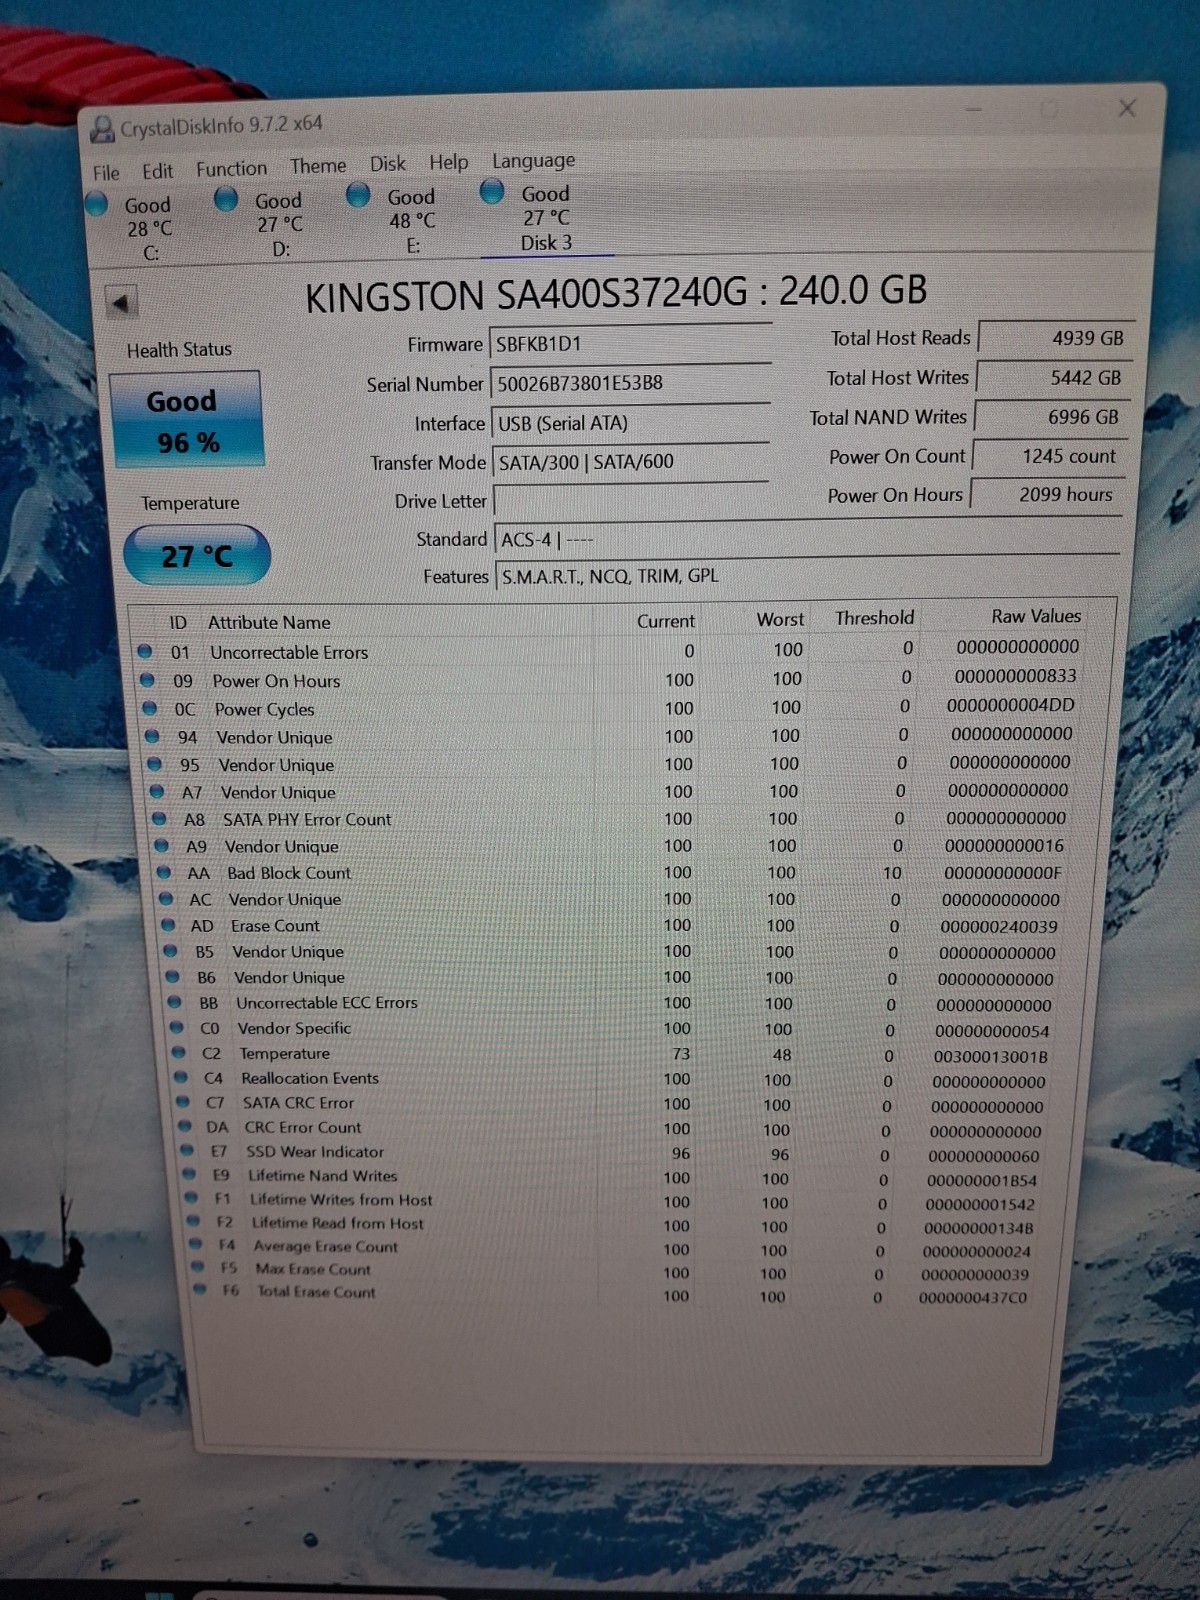Click the E: drive status orb

[x=358, y=195]
